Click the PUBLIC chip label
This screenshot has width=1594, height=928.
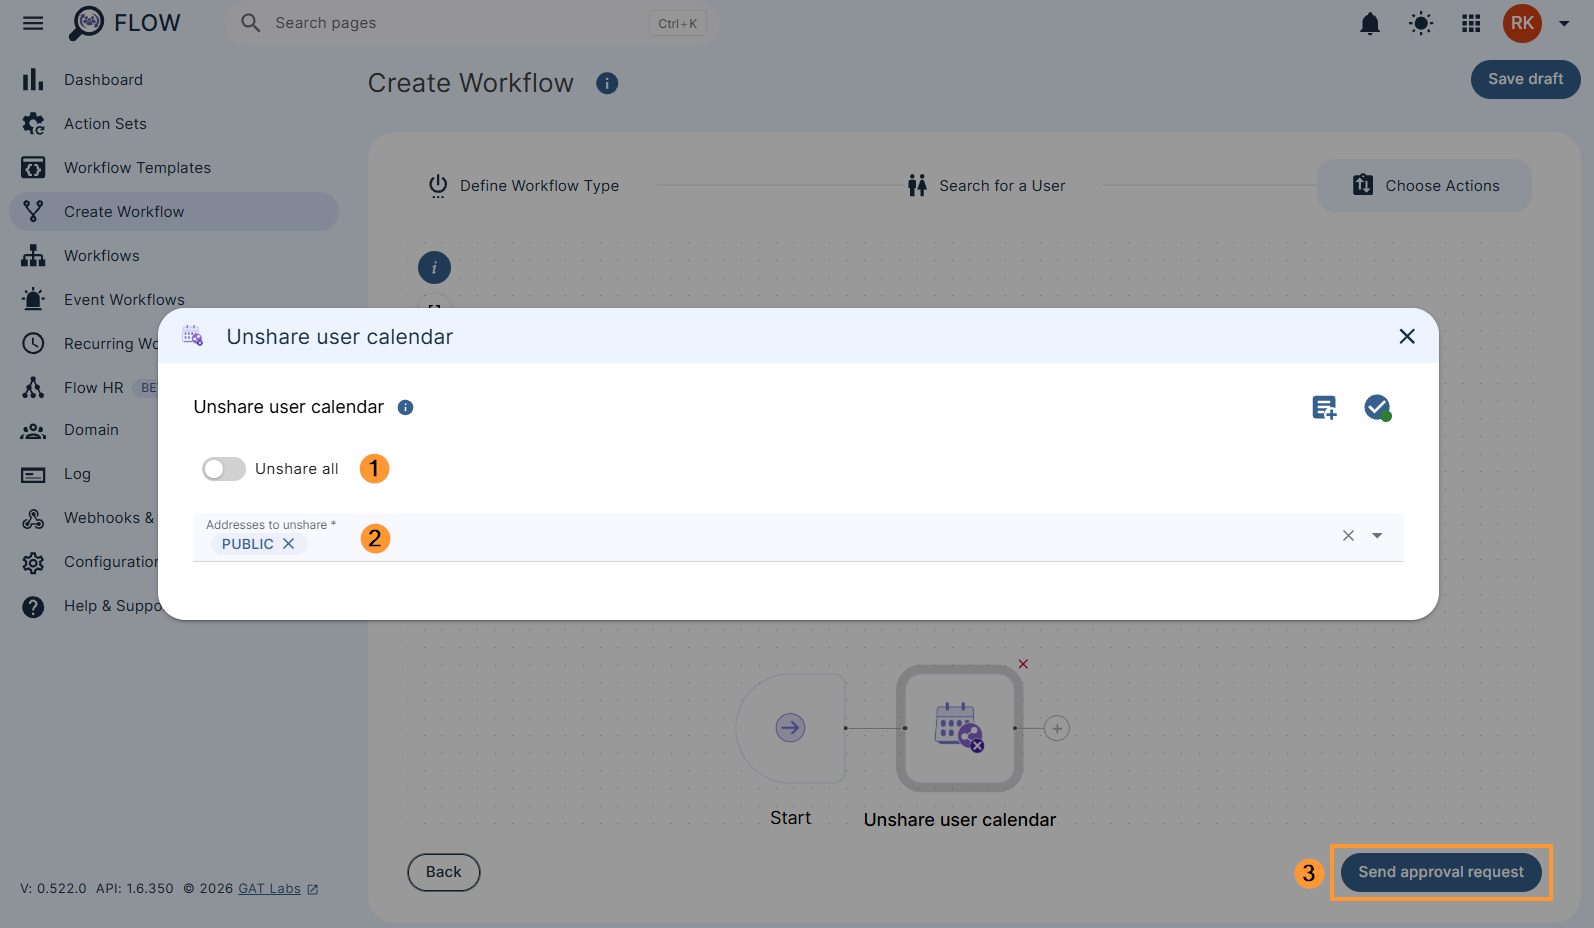coord(248,544)
